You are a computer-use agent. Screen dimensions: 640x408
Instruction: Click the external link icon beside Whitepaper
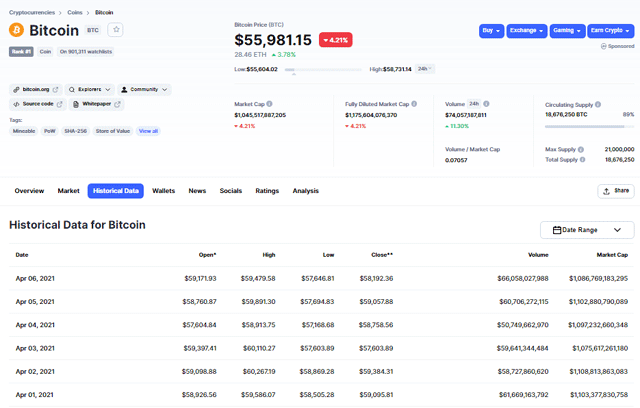(118, 104)
